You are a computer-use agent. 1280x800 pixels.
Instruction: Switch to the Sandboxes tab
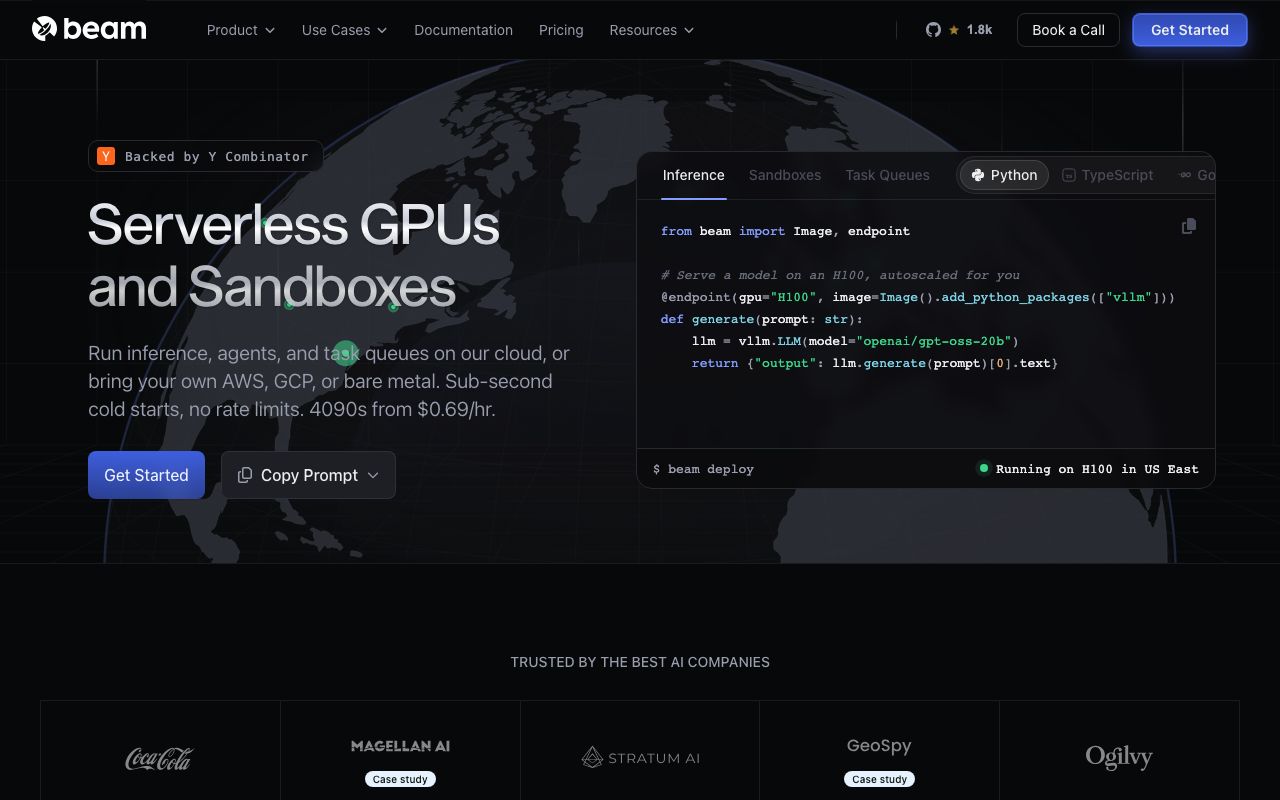pyautogui.click(x=785, y=175)
